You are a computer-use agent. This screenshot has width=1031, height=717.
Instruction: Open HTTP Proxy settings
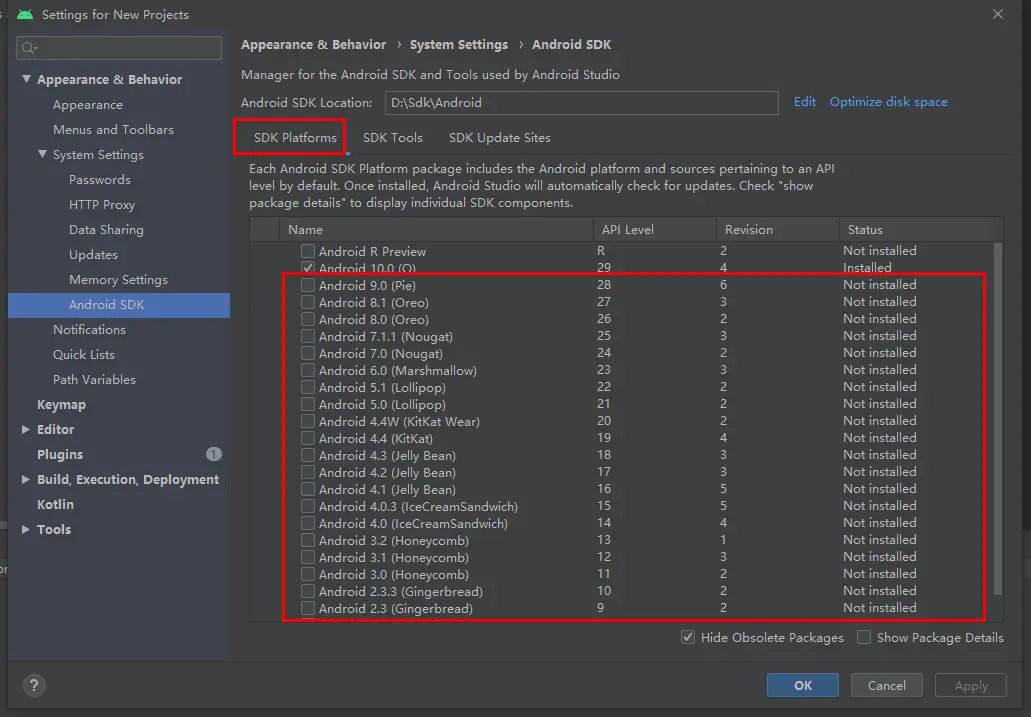coord(102,205)
